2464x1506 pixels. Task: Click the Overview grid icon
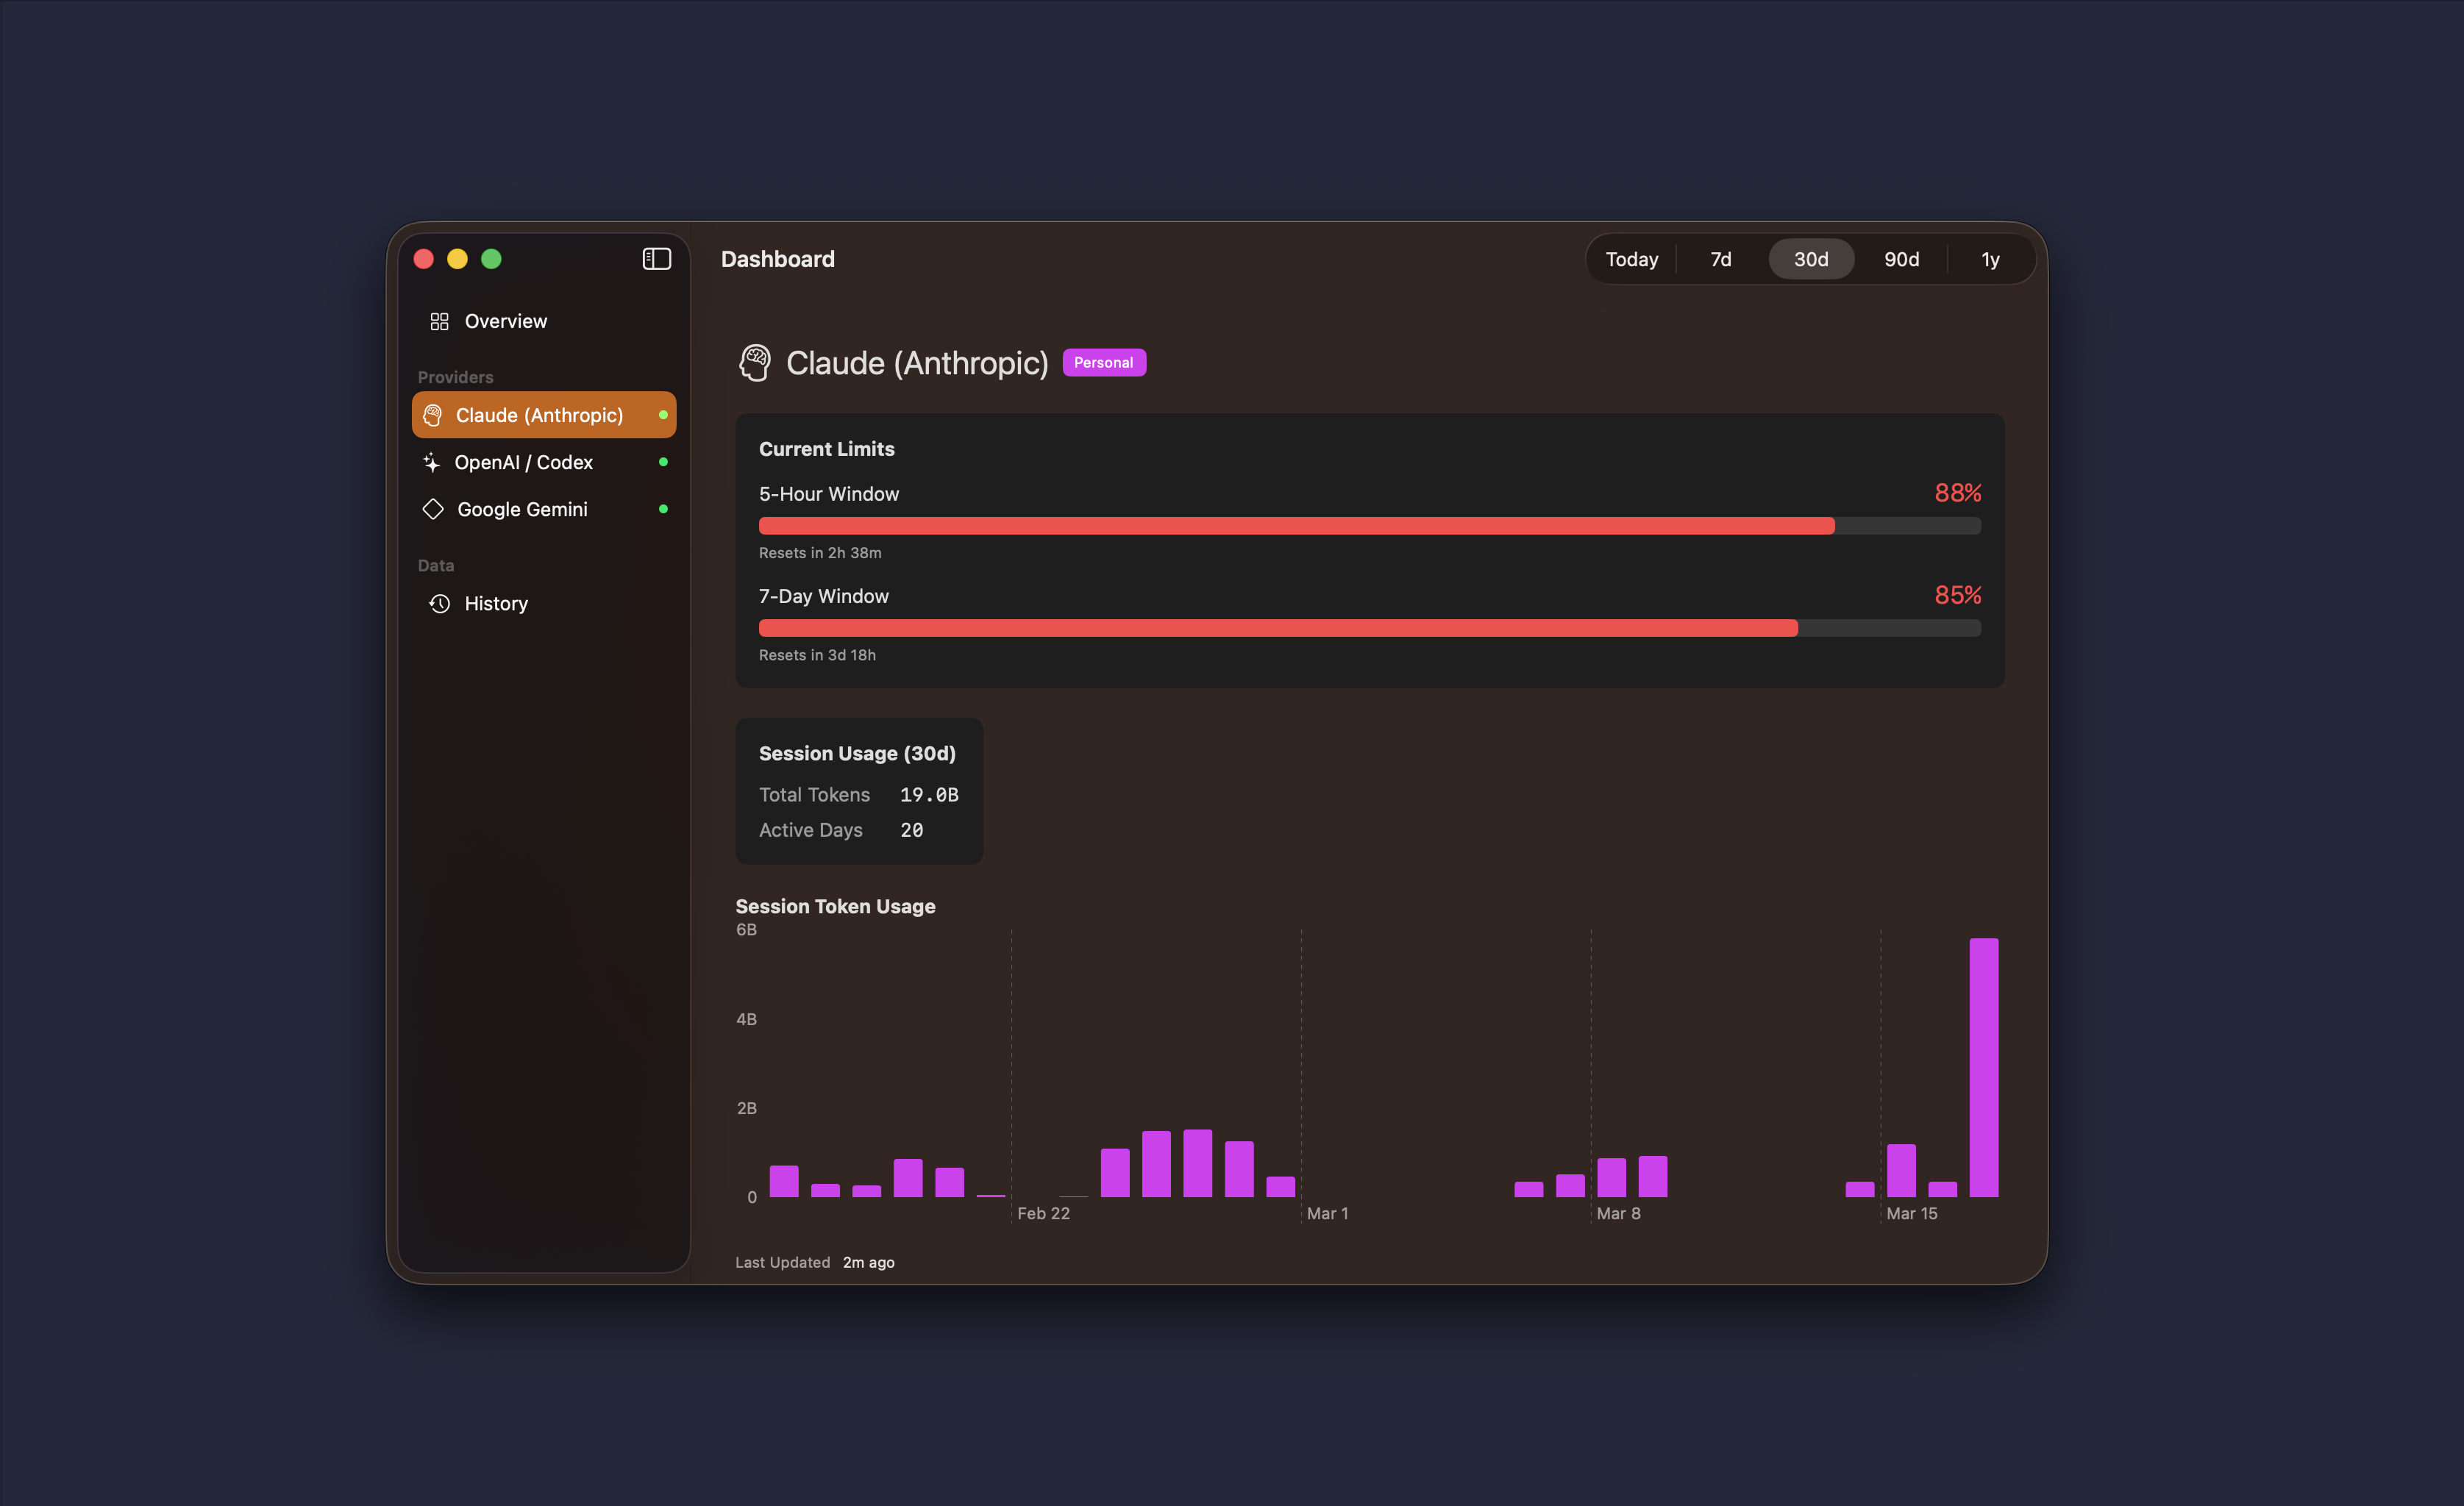point(439,321)
